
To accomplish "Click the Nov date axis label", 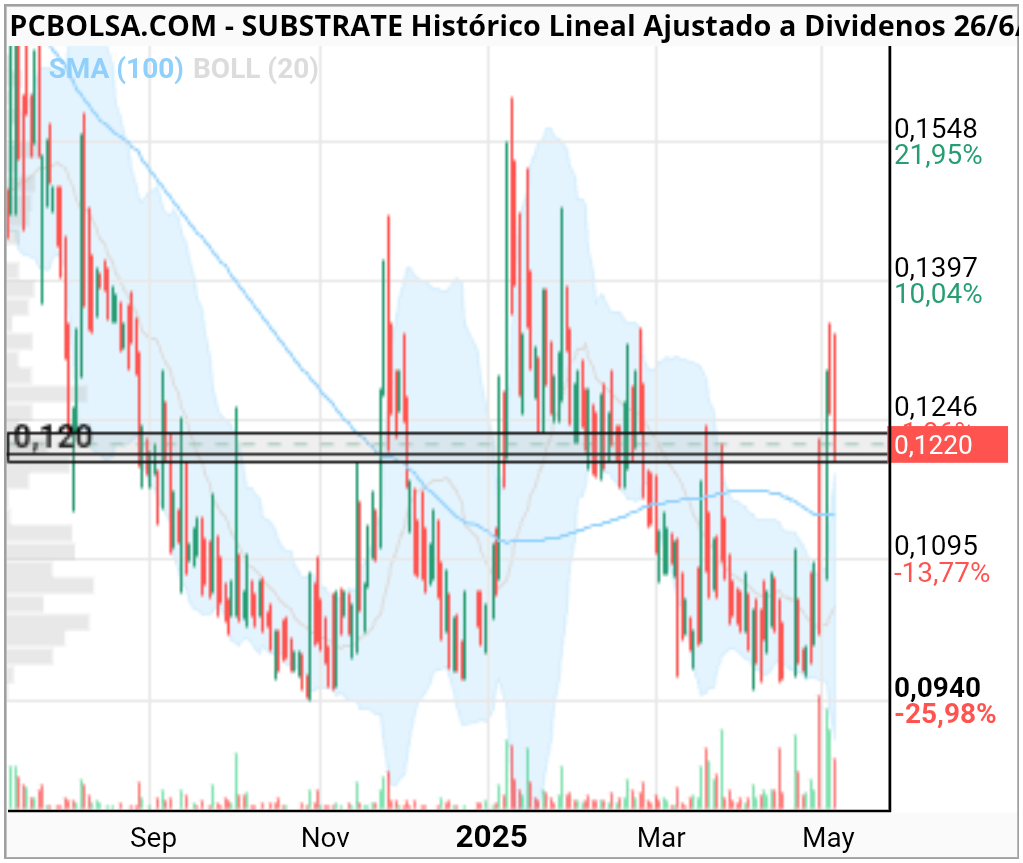I will 325,838.
